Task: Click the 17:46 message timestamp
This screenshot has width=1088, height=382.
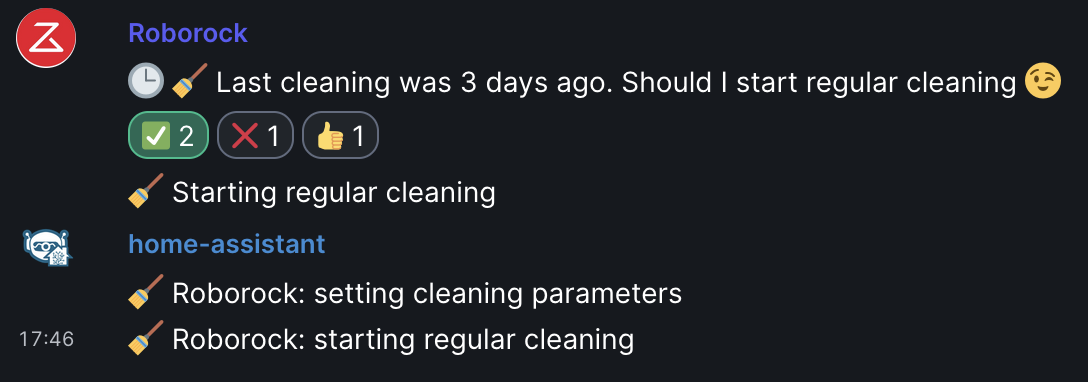Action: (46, 339)
